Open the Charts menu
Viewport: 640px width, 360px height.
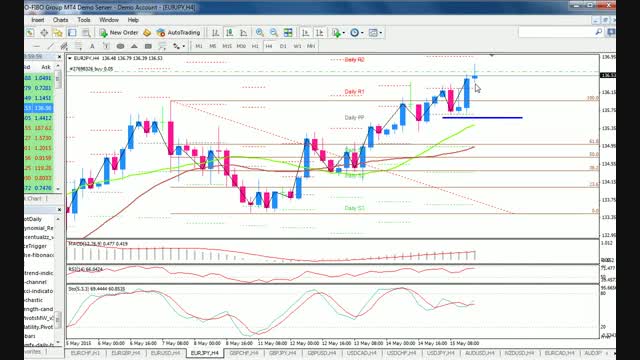[60, 20]
